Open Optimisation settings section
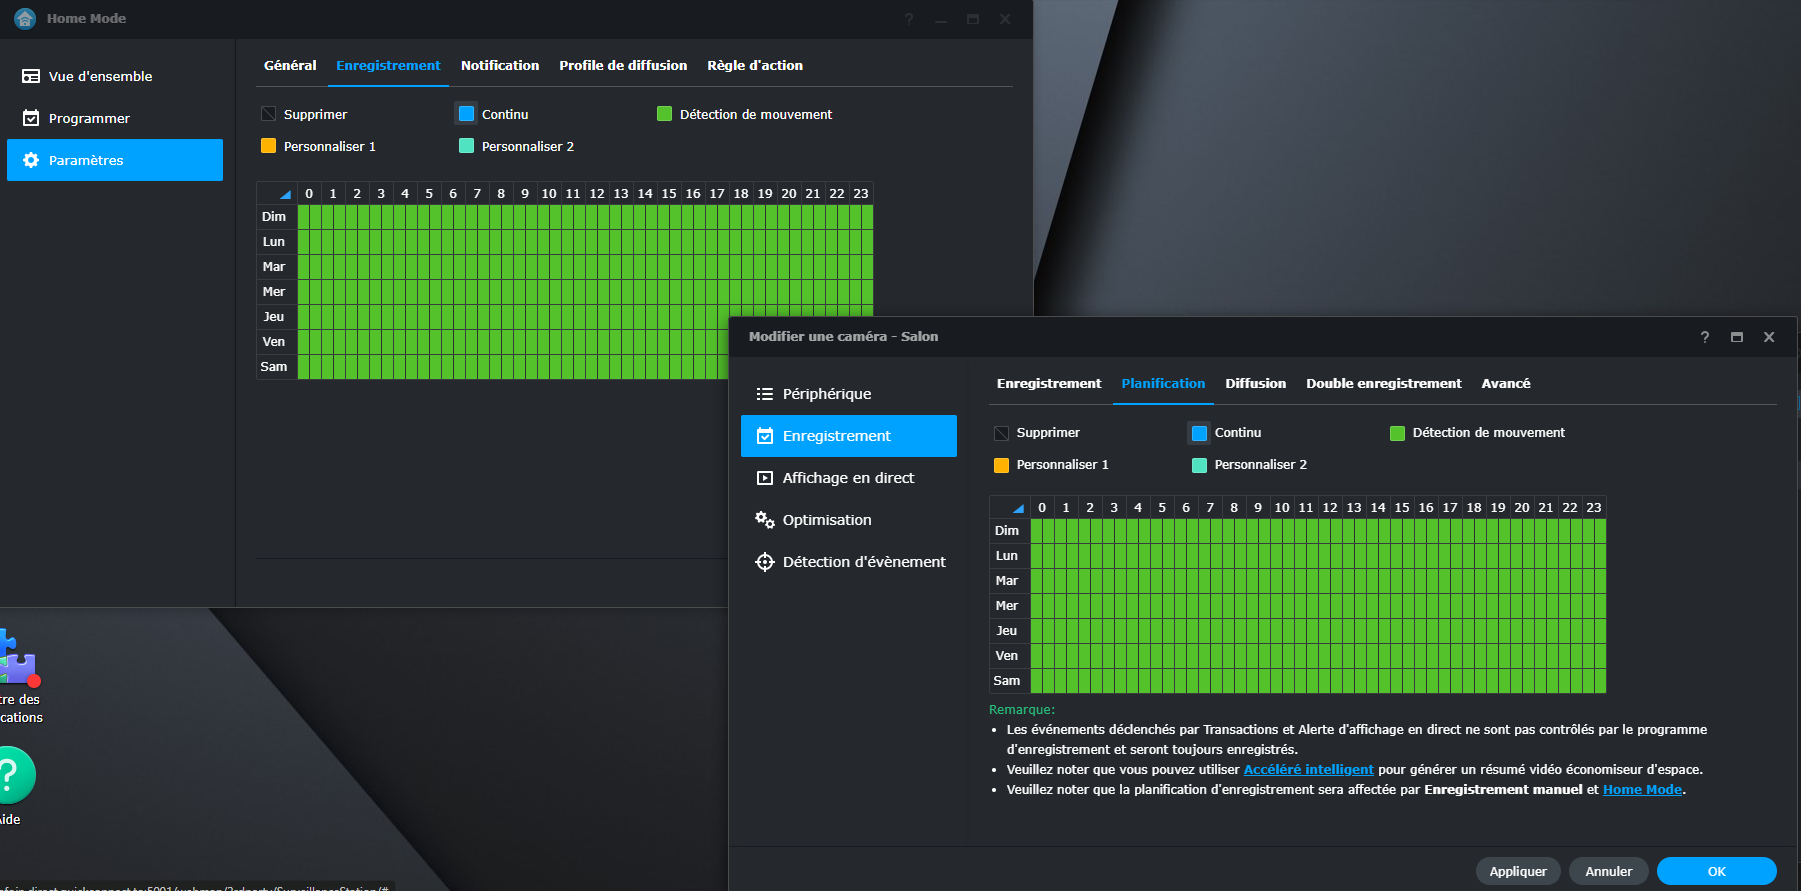1801x891 pixels. pos(826,520)
